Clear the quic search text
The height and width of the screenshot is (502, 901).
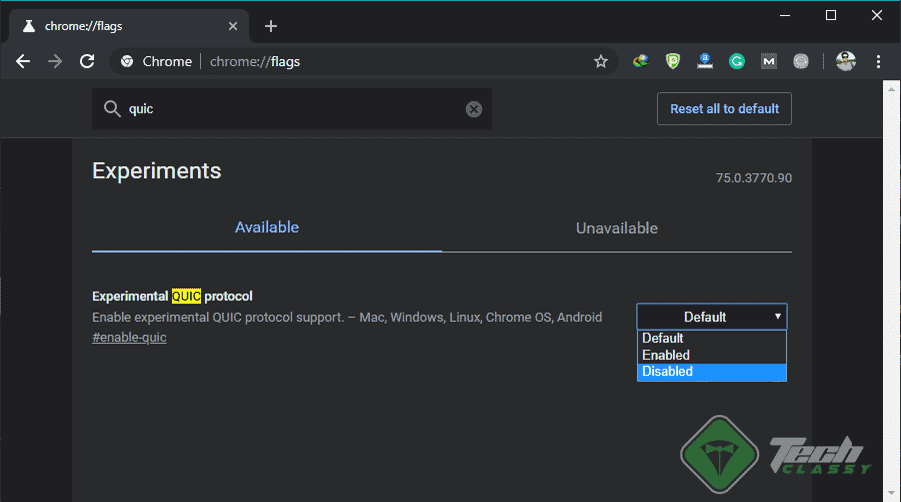473,109
